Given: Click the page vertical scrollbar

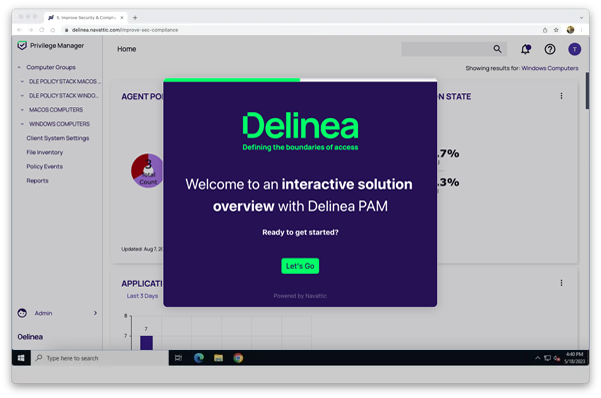Looking at the screenshot, I should (x=587, y=91).
